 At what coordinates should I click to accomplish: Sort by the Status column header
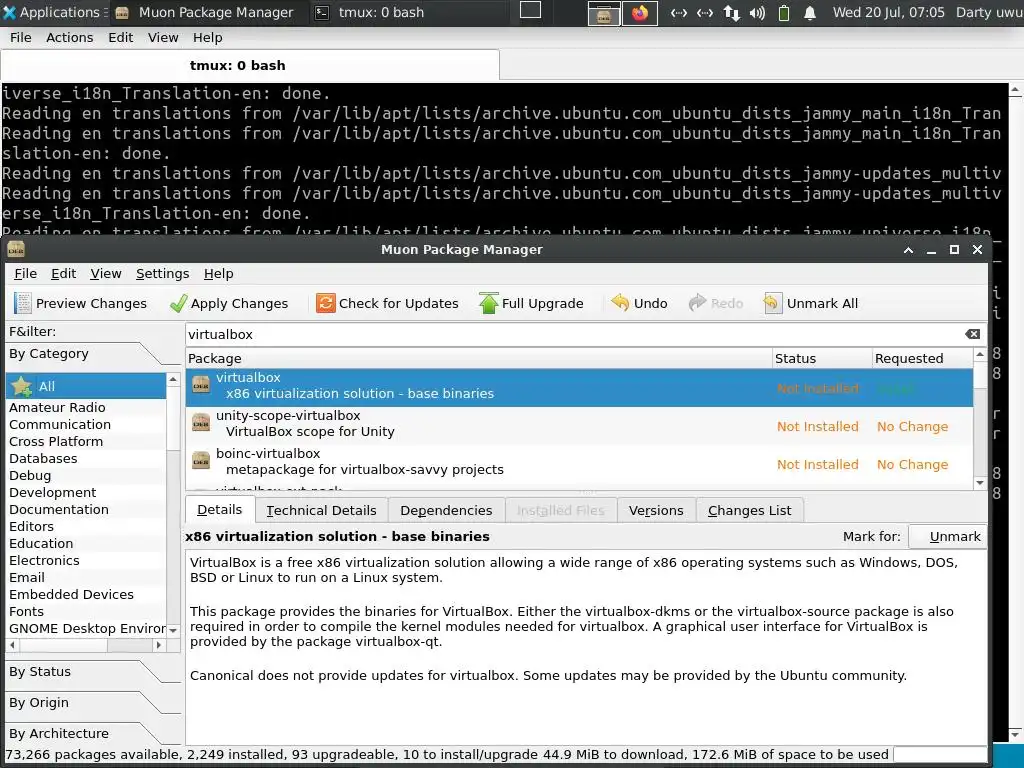[x=822, y=358]
